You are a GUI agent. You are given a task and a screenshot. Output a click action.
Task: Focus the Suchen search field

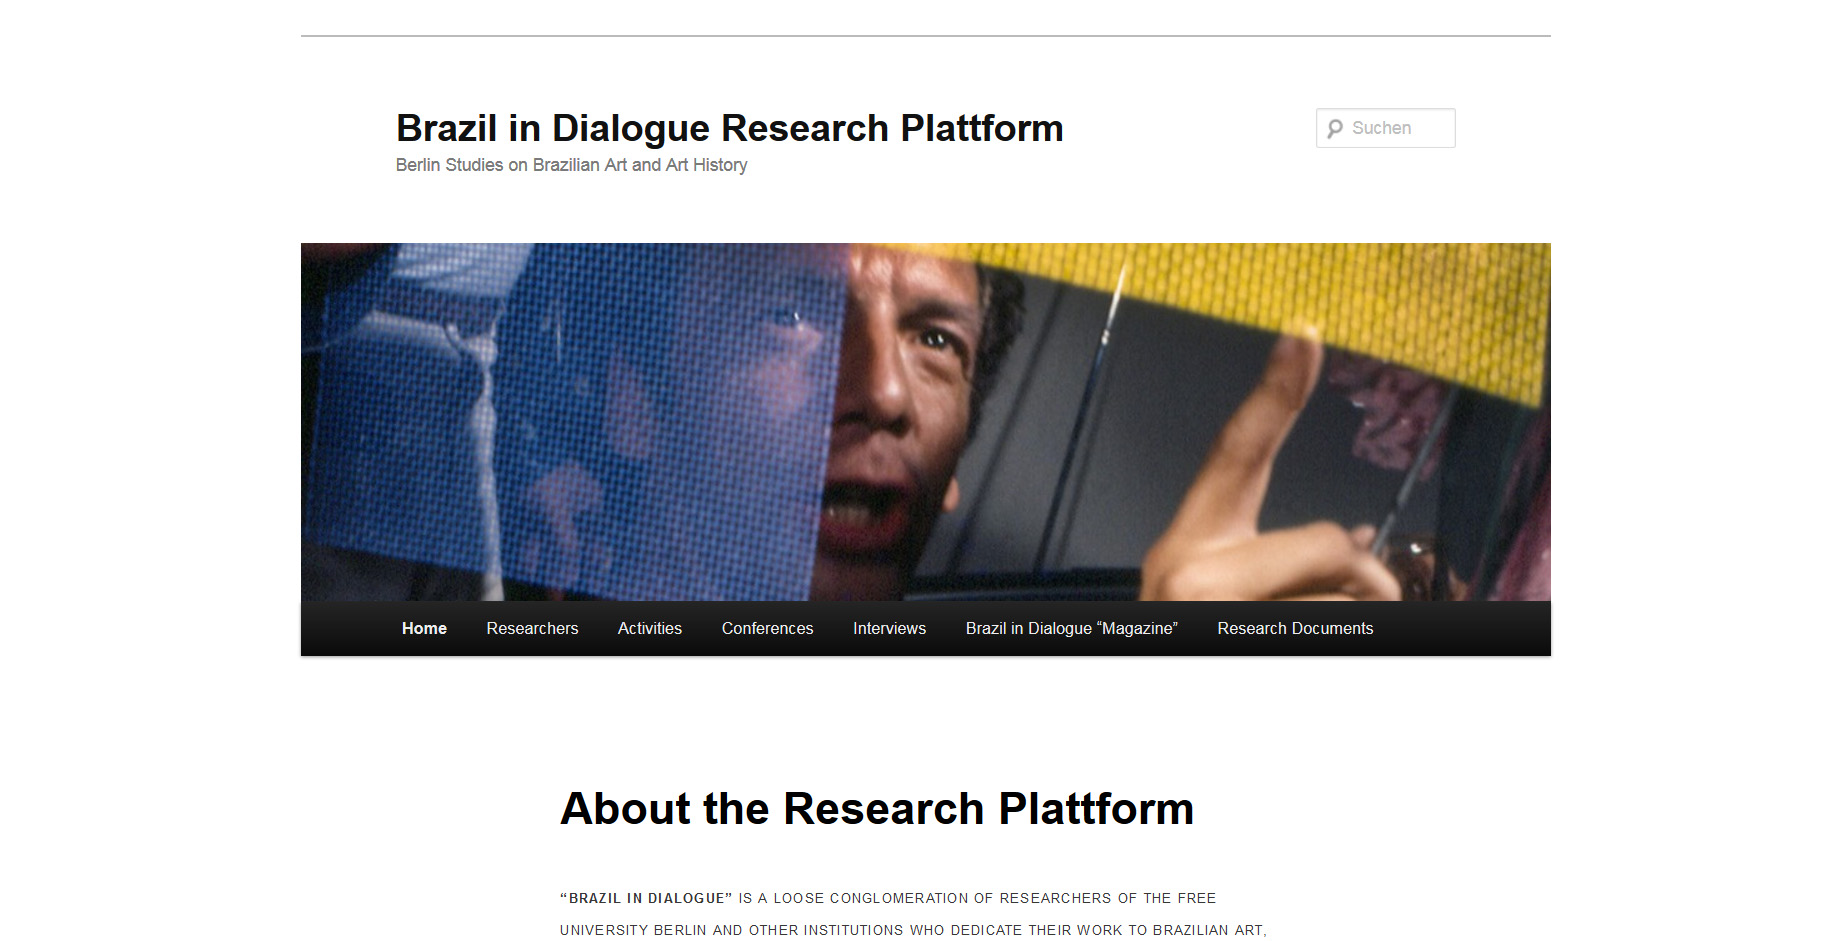(x=1385, y=128)
